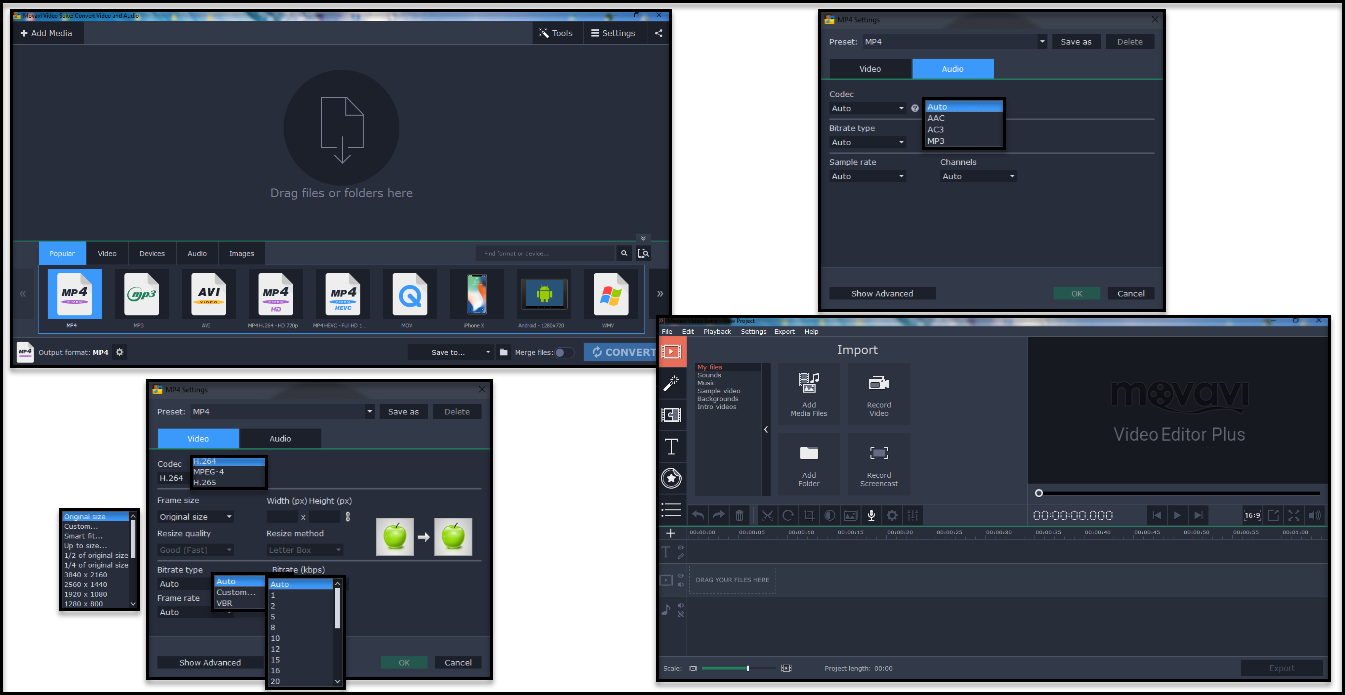Open the File menu in Video Editor
Screen dimensions: 1345x695
tap(667, 331)
